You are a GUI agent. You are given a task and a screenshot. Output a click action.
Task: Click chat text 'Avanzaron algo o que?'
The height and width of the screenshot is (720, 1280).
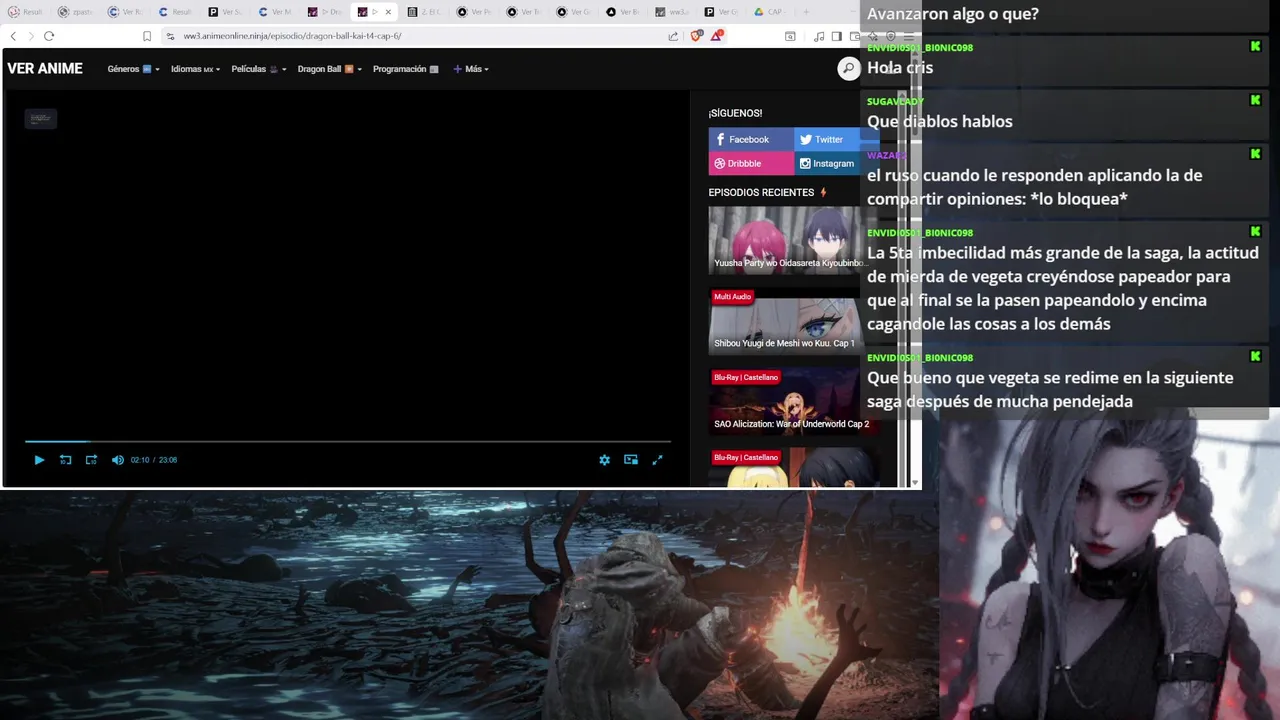click(953, 14)
